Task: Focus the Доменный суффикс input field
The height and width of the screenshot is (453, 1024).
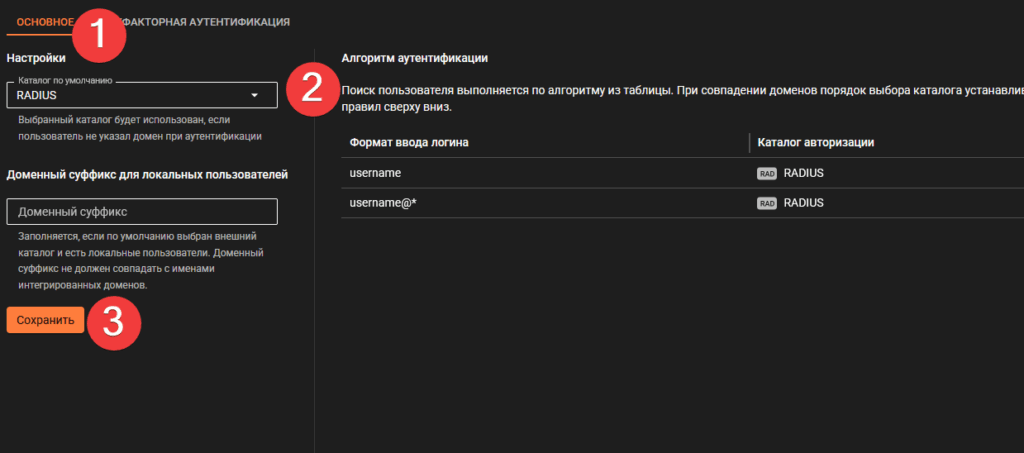Action: (141, 212)
